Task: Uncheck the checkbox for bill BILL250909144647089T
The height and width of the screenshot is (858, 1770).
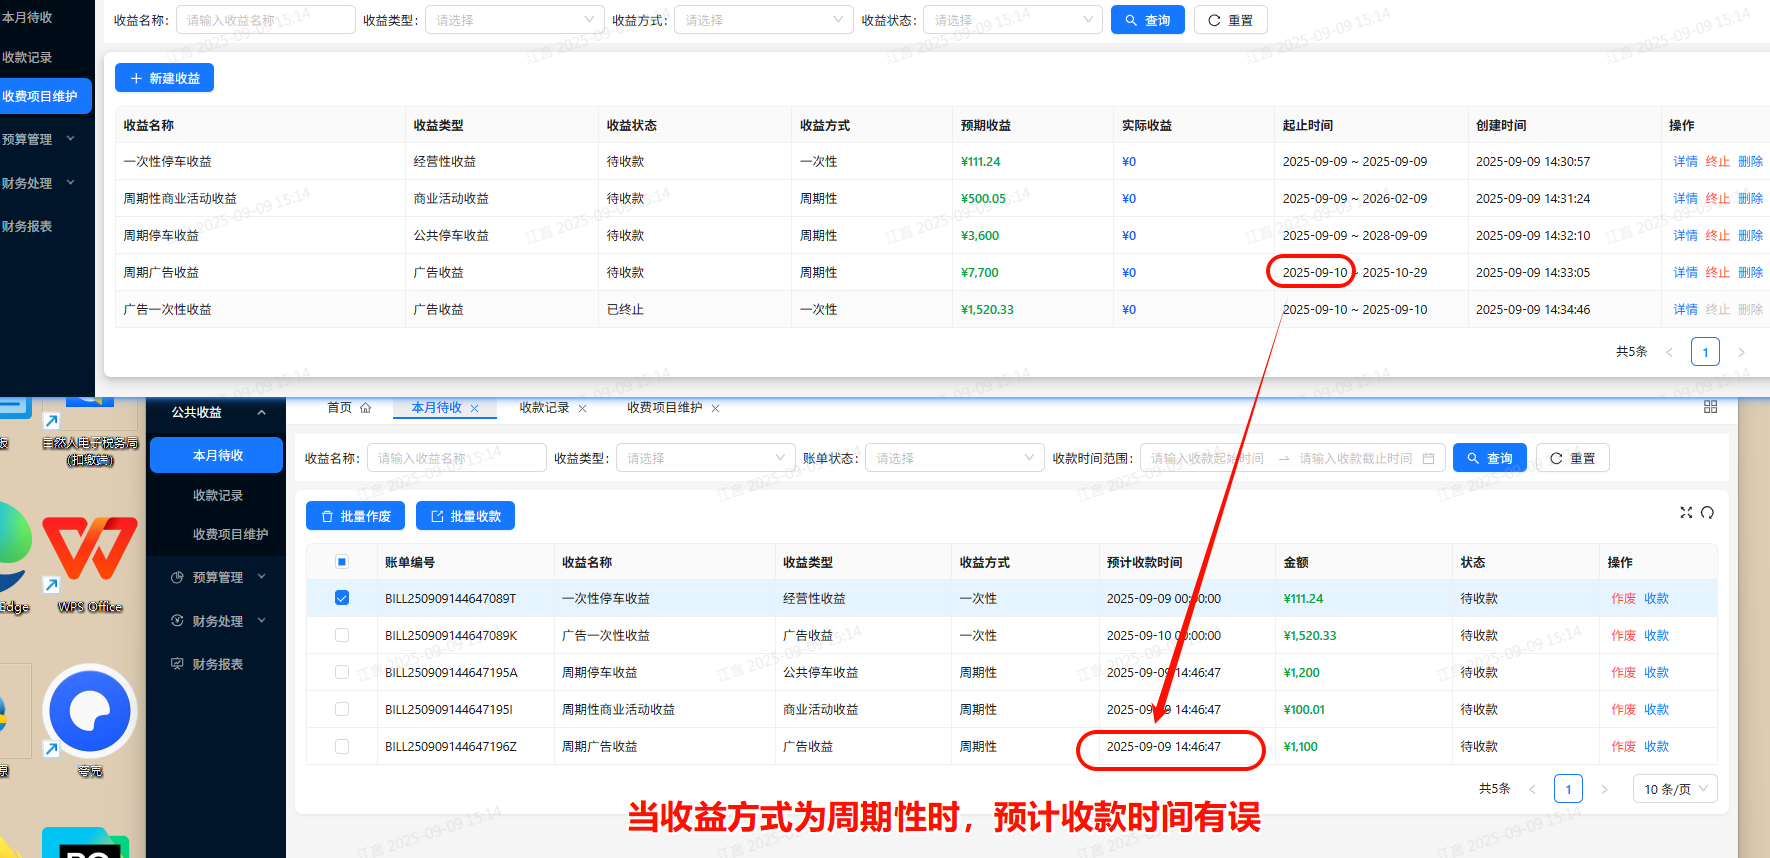Action: (x=342, y=598)
